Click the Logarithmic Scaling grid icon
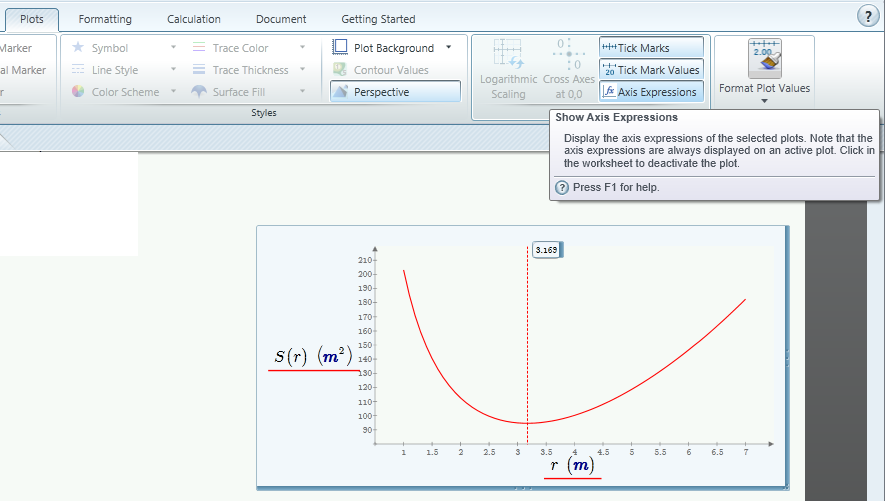Screen dimensions: 885x501 (508, 54)
